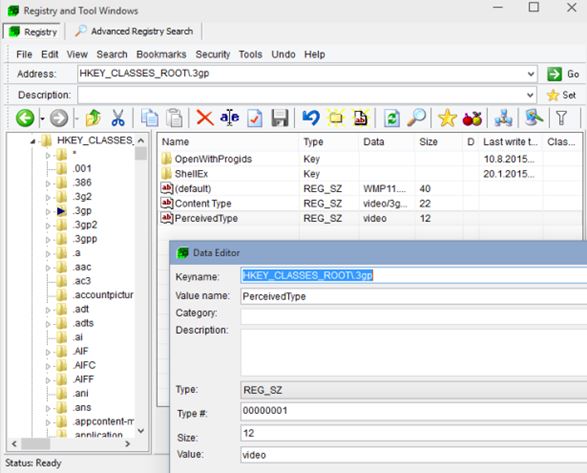Click the Rename text-cursor icon
The image size is (587, 473).
pyautogui.click(x=229, y=118)
